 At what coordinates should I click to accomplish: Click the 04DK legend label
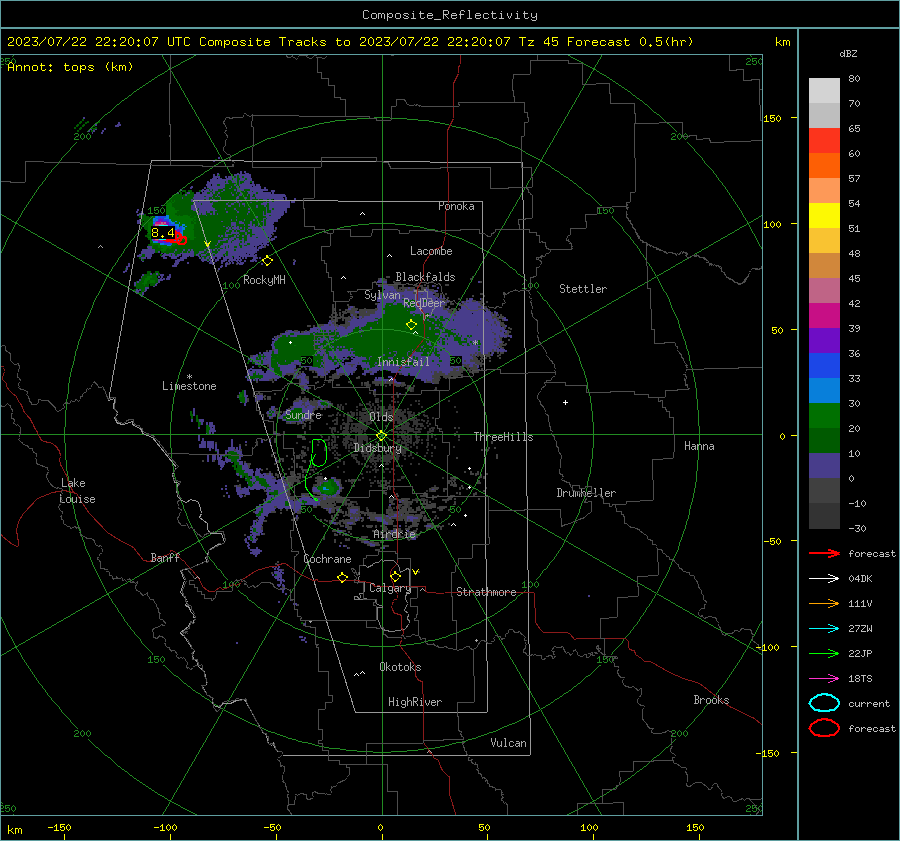(x=860, y=579)
